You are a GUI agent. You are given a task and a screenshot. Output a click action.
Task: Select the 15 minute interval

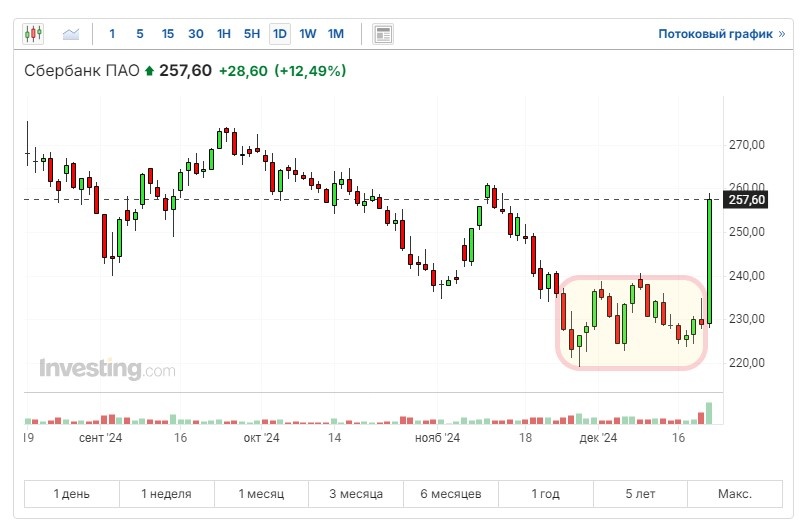[x=168, y=34]
